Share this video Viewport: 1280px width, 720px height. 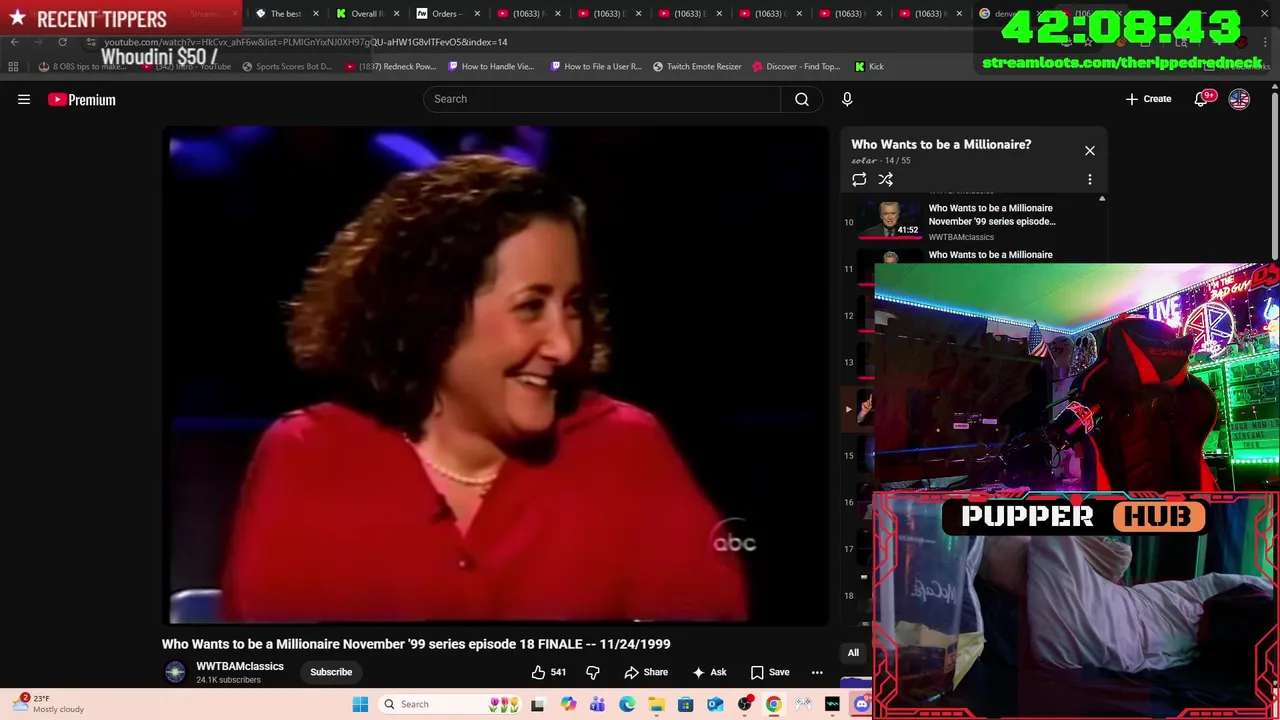(646, 672)
